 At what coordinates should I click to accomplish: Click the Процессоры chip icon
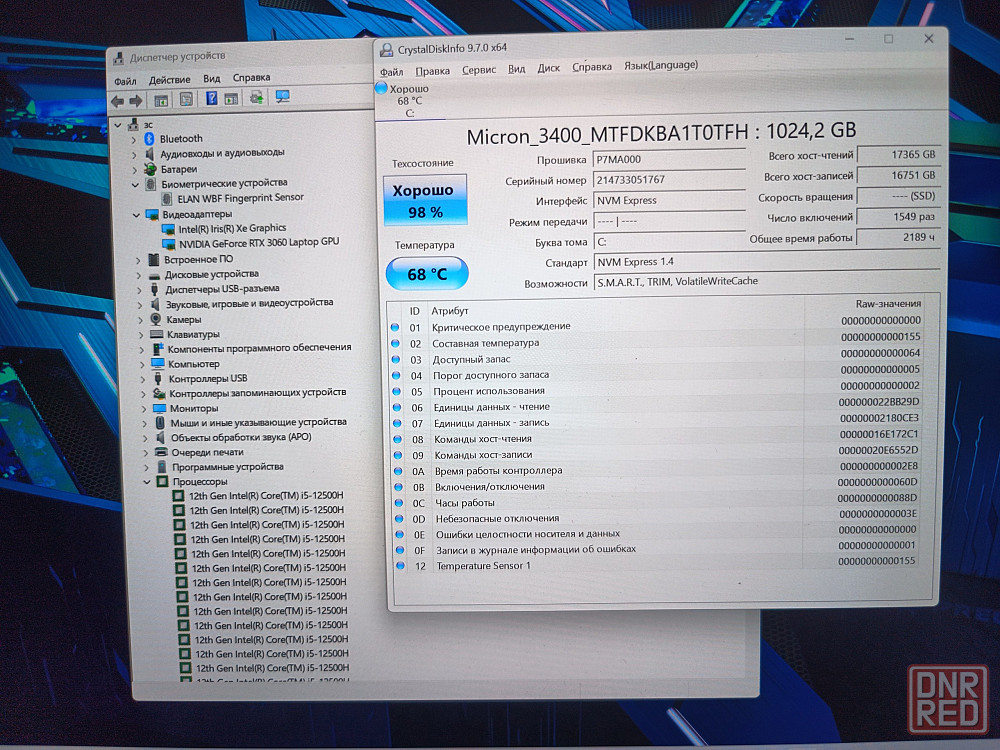[x=163, y=481]
